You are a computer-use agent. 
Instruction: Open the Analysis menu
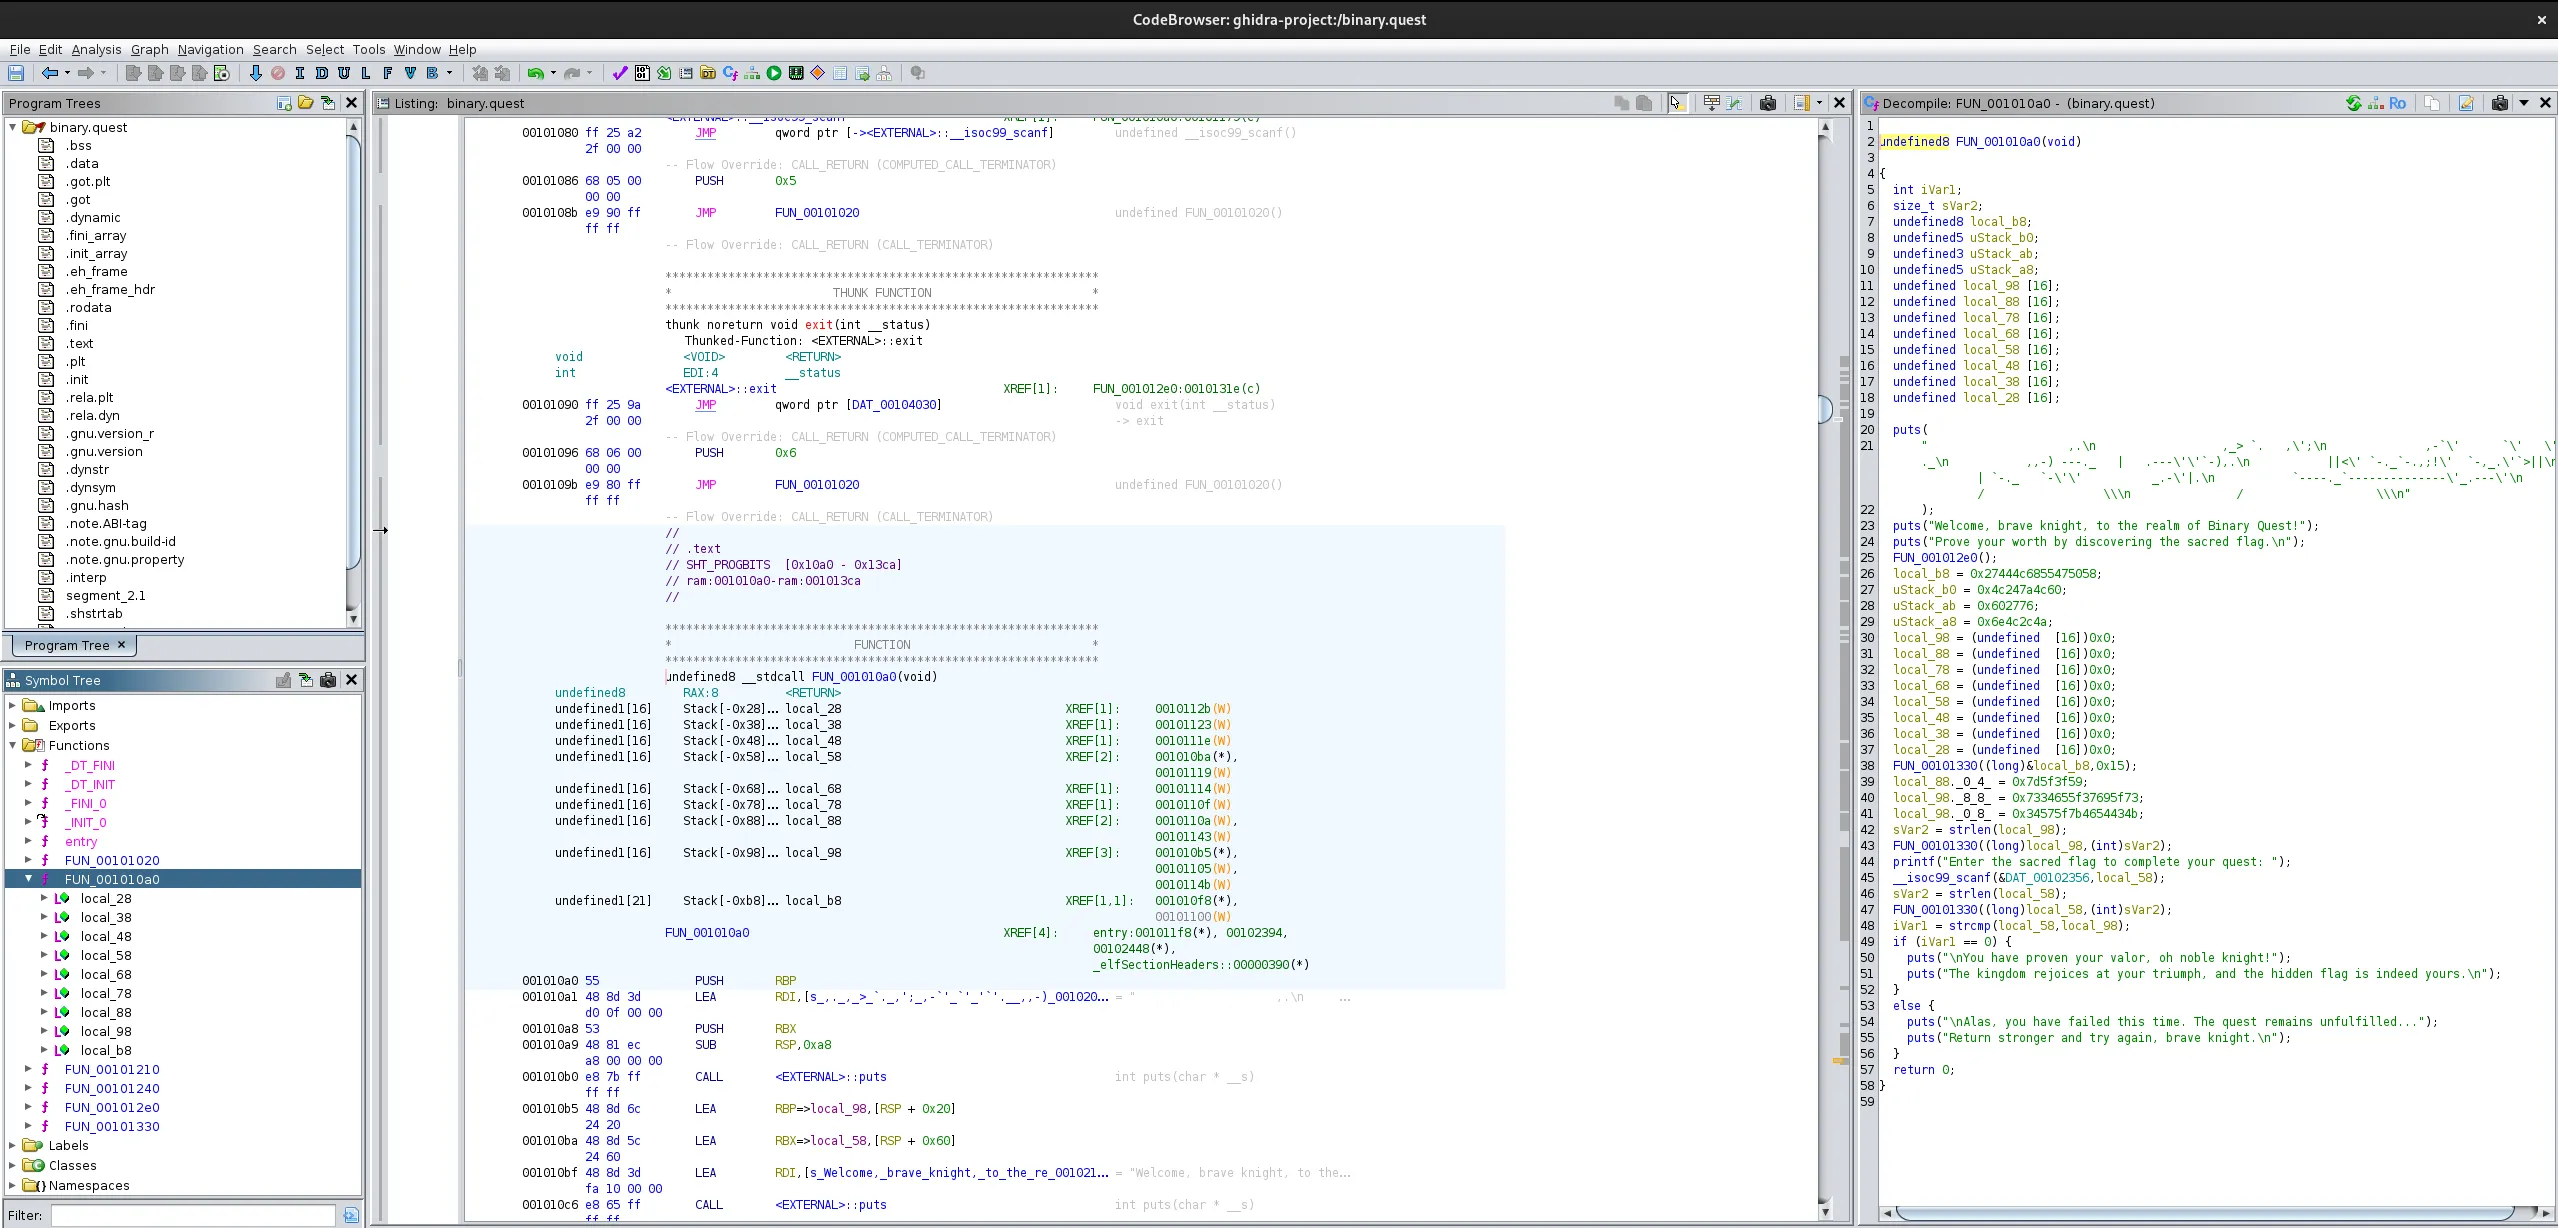click(x=96, y=49)
